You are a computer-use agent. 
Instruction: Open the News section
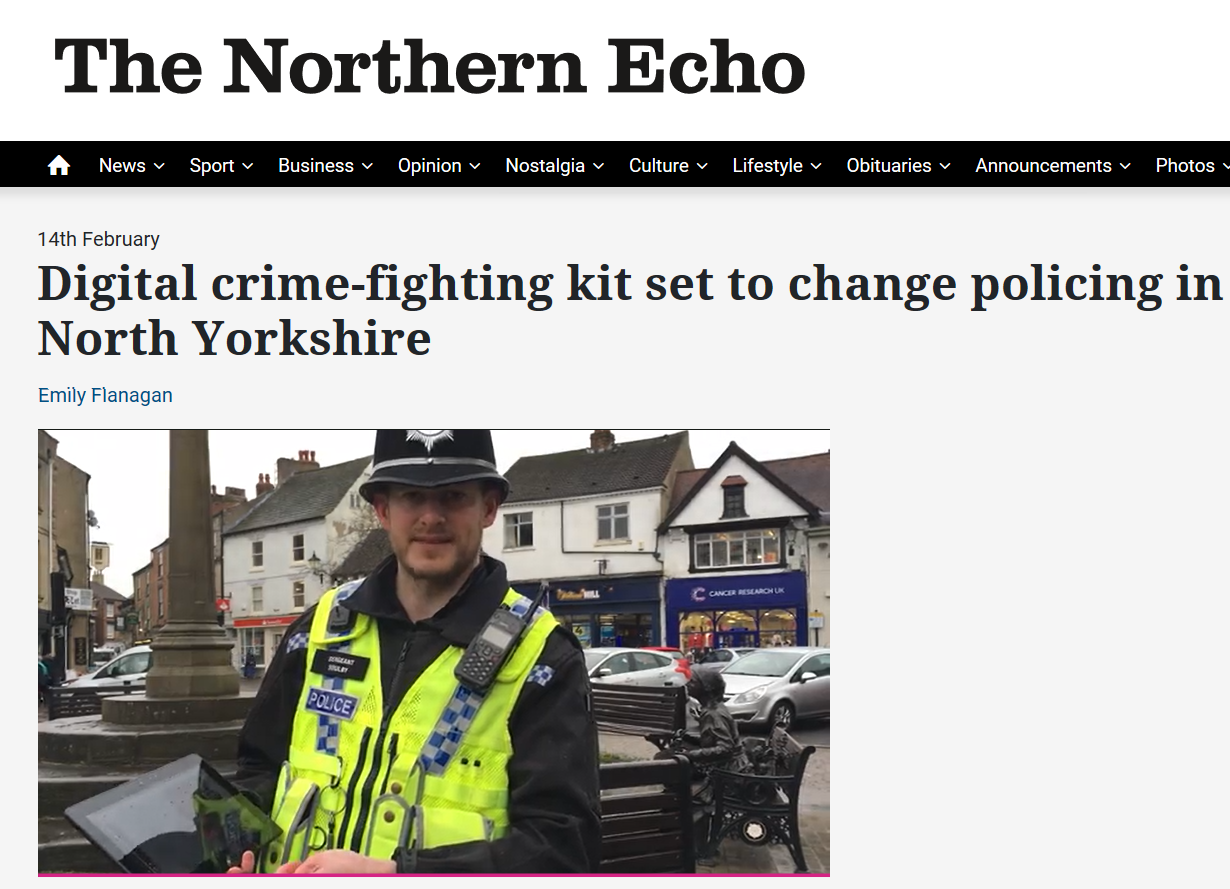pyautogui.click(x=122, y=166)
